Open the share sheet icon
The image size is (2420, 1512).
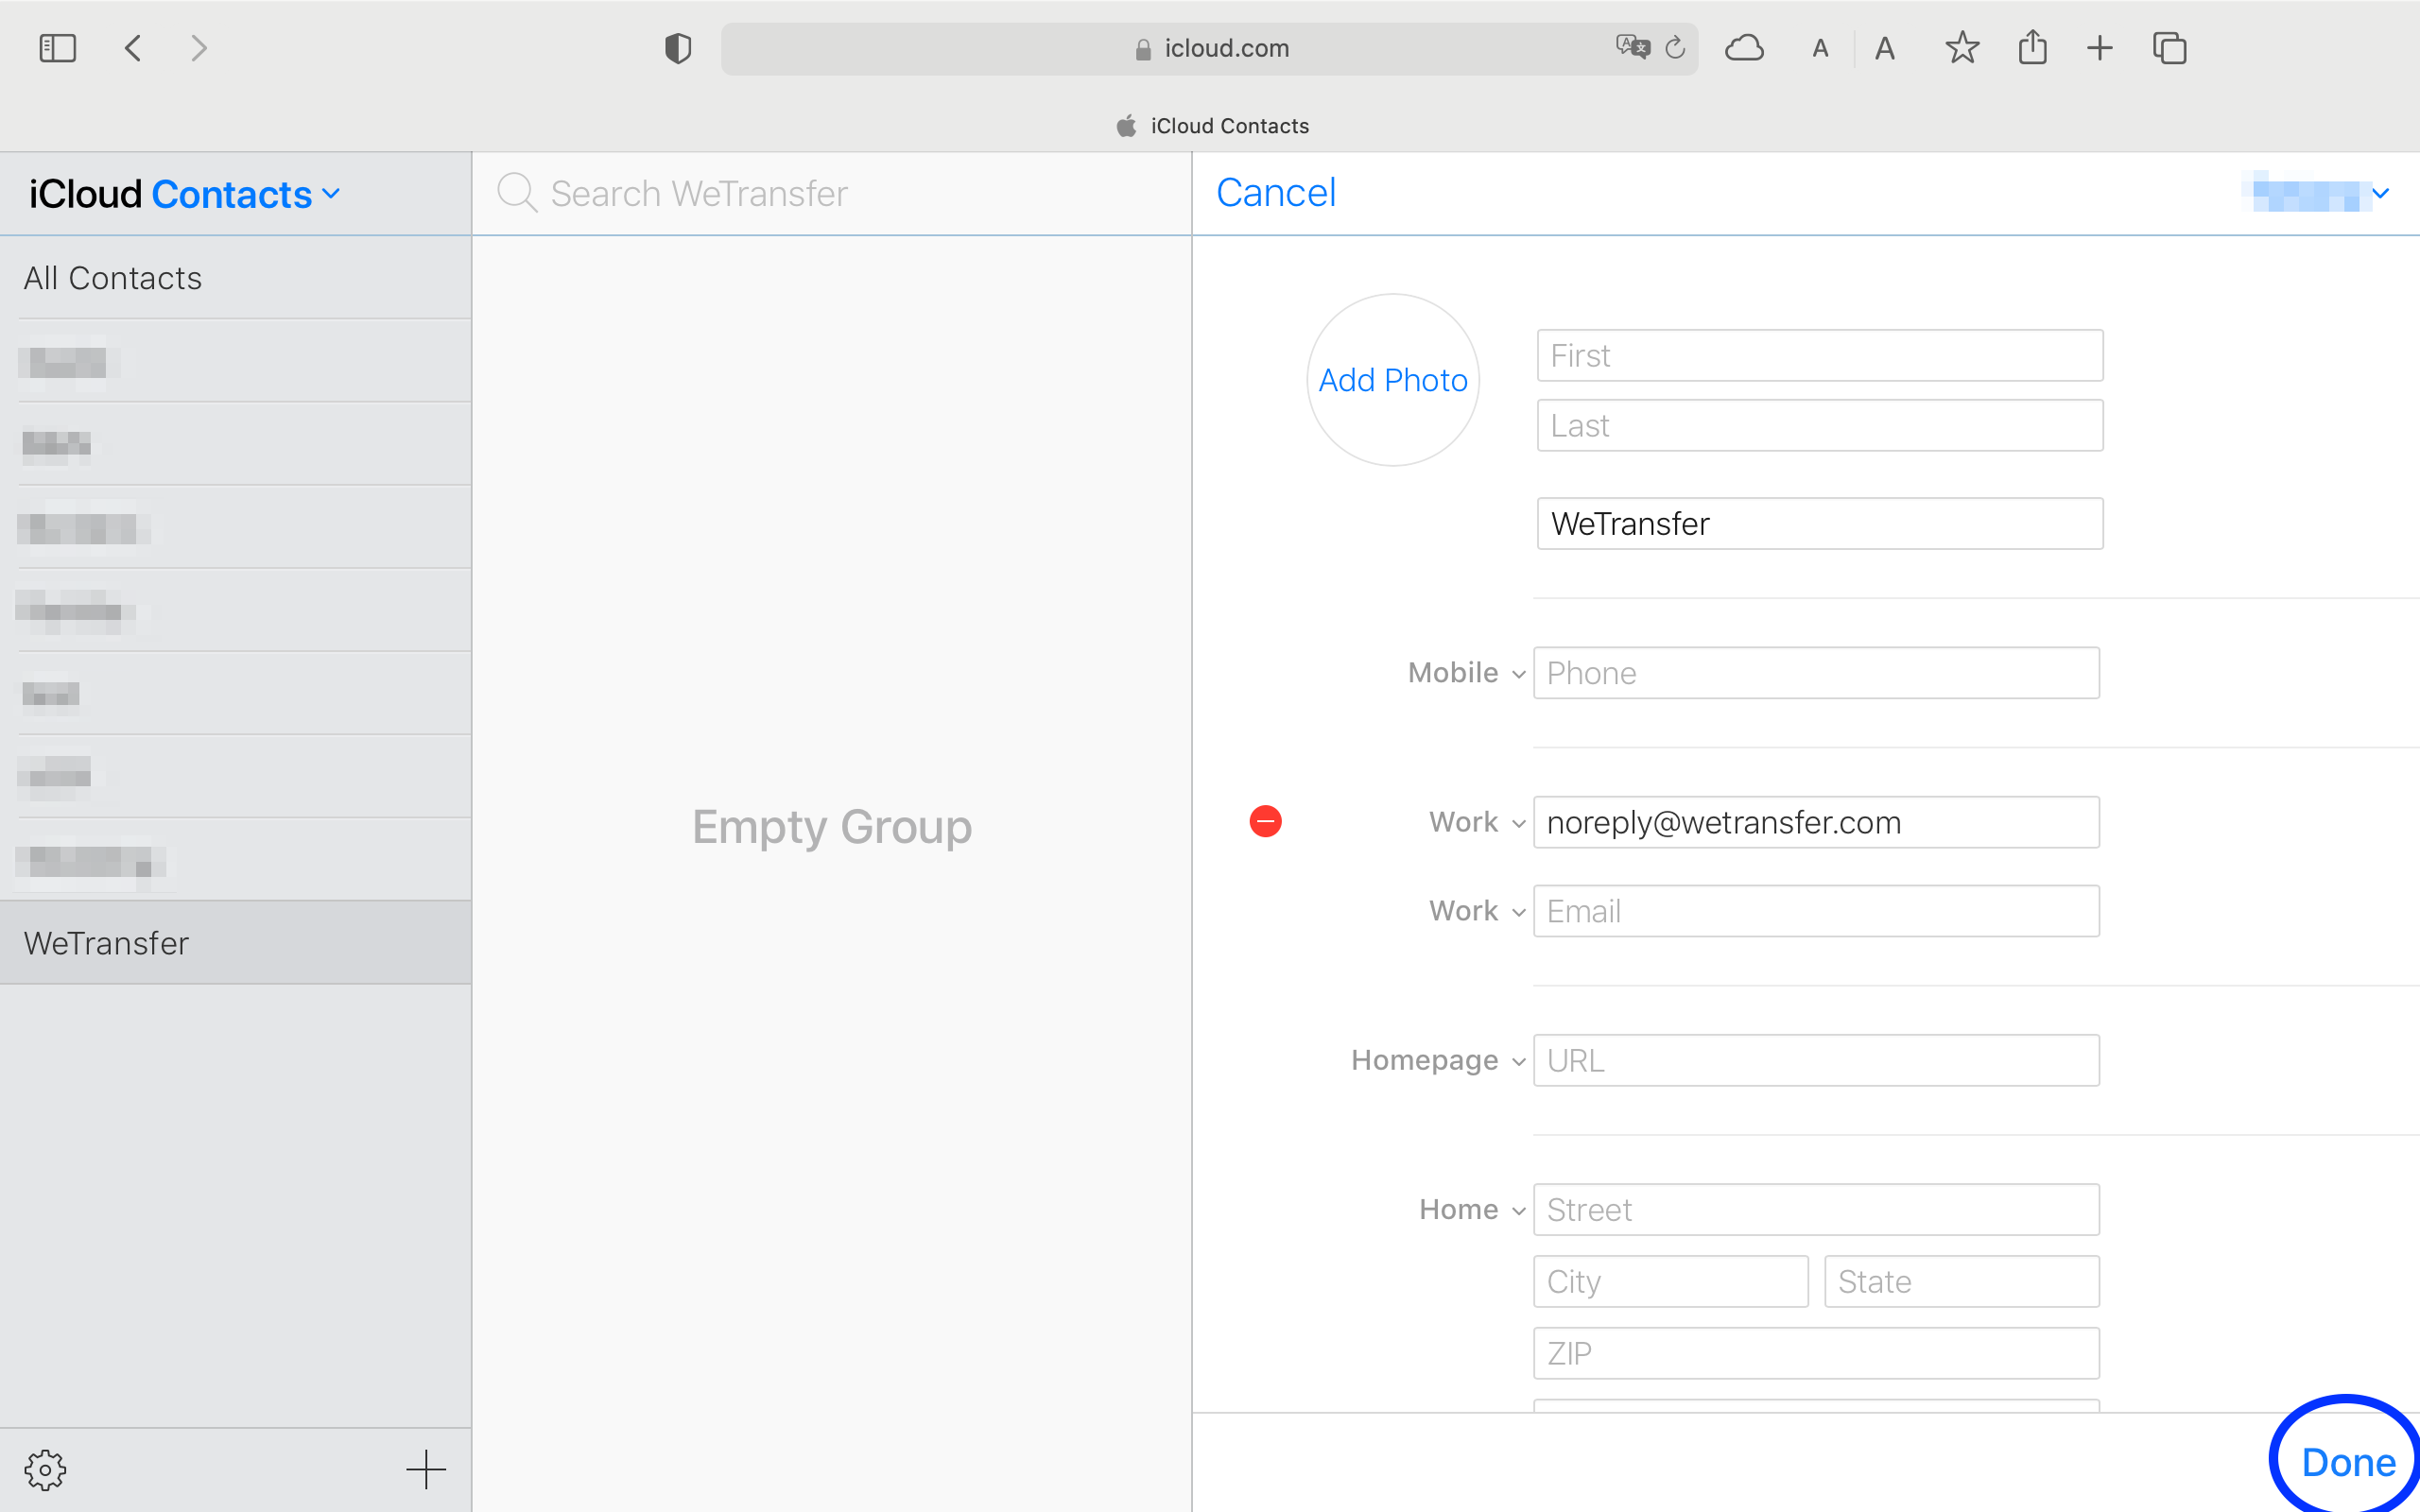(x=2032, y=48)
